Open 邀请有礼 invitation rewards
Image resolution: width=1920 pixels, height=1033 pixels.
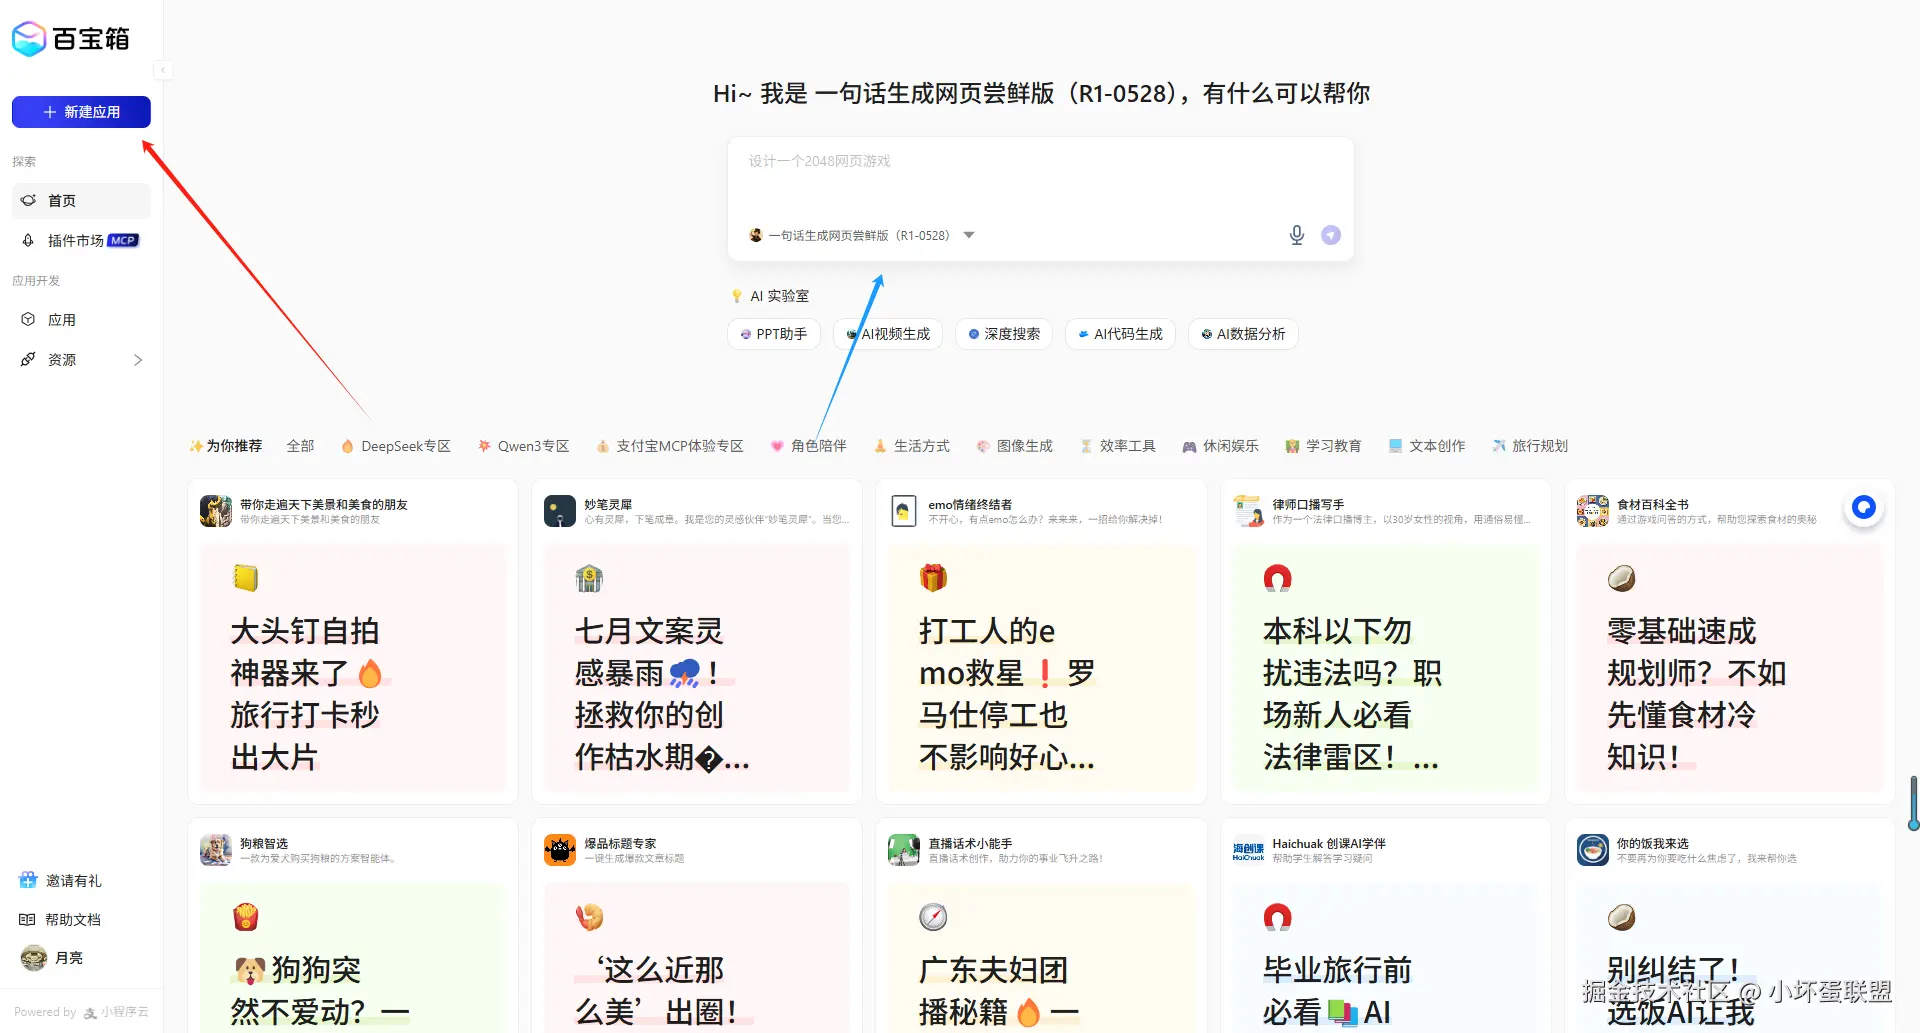tap(61, 881)
